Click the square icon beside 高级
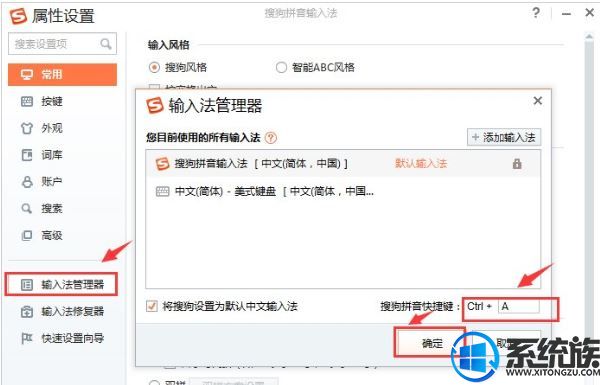 click(x=27, y=235)
